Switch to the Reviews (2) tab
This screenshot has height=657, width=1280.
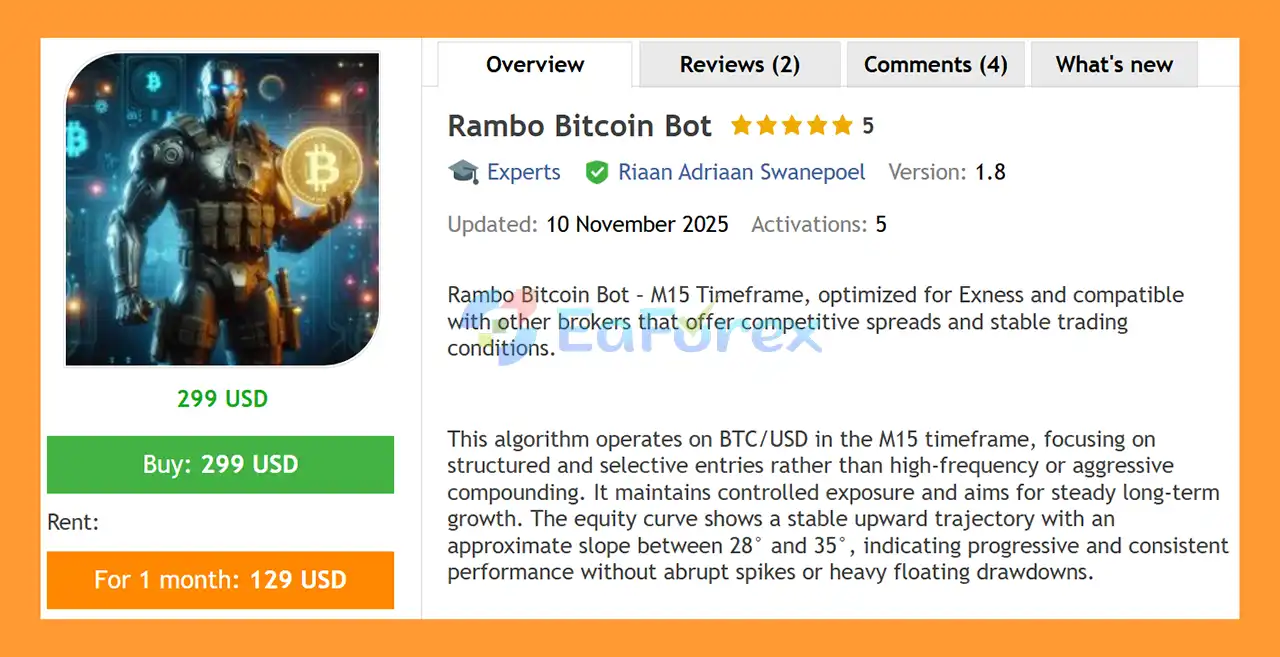[740, 65]
